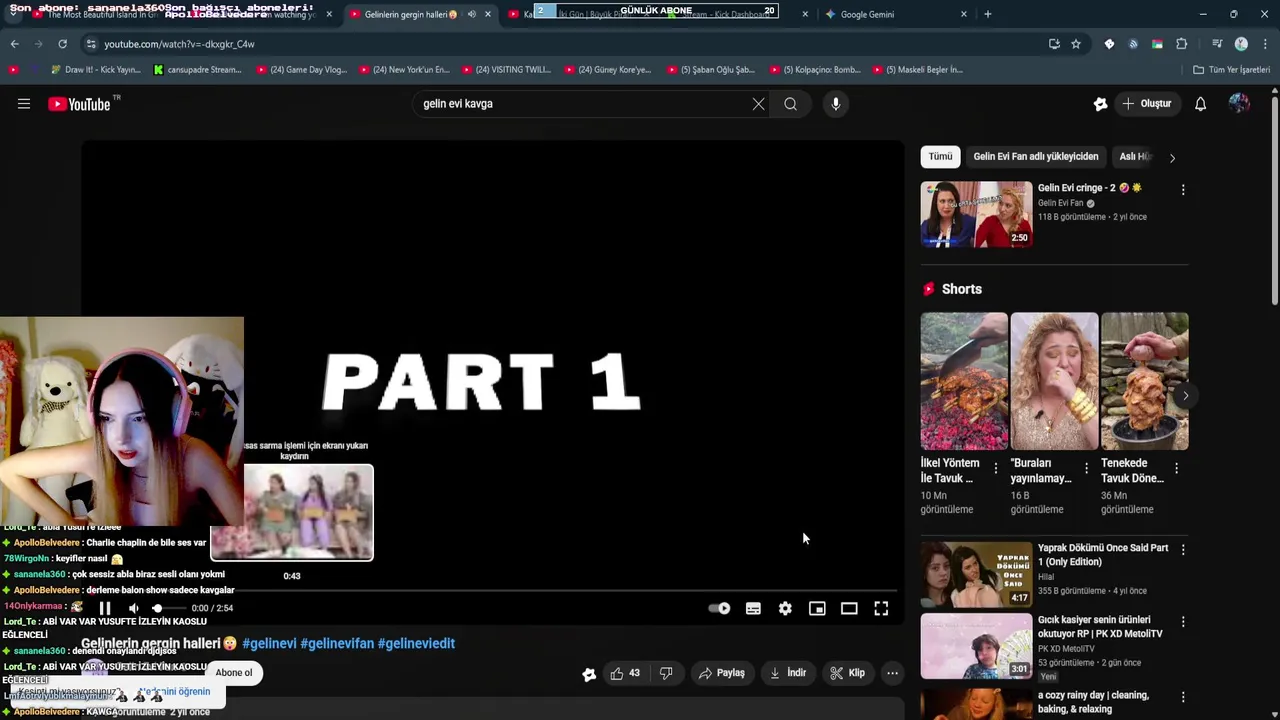
Task: Open the İlkel Yöntem İle Tavuk short
Action: (x=964, y=381)
